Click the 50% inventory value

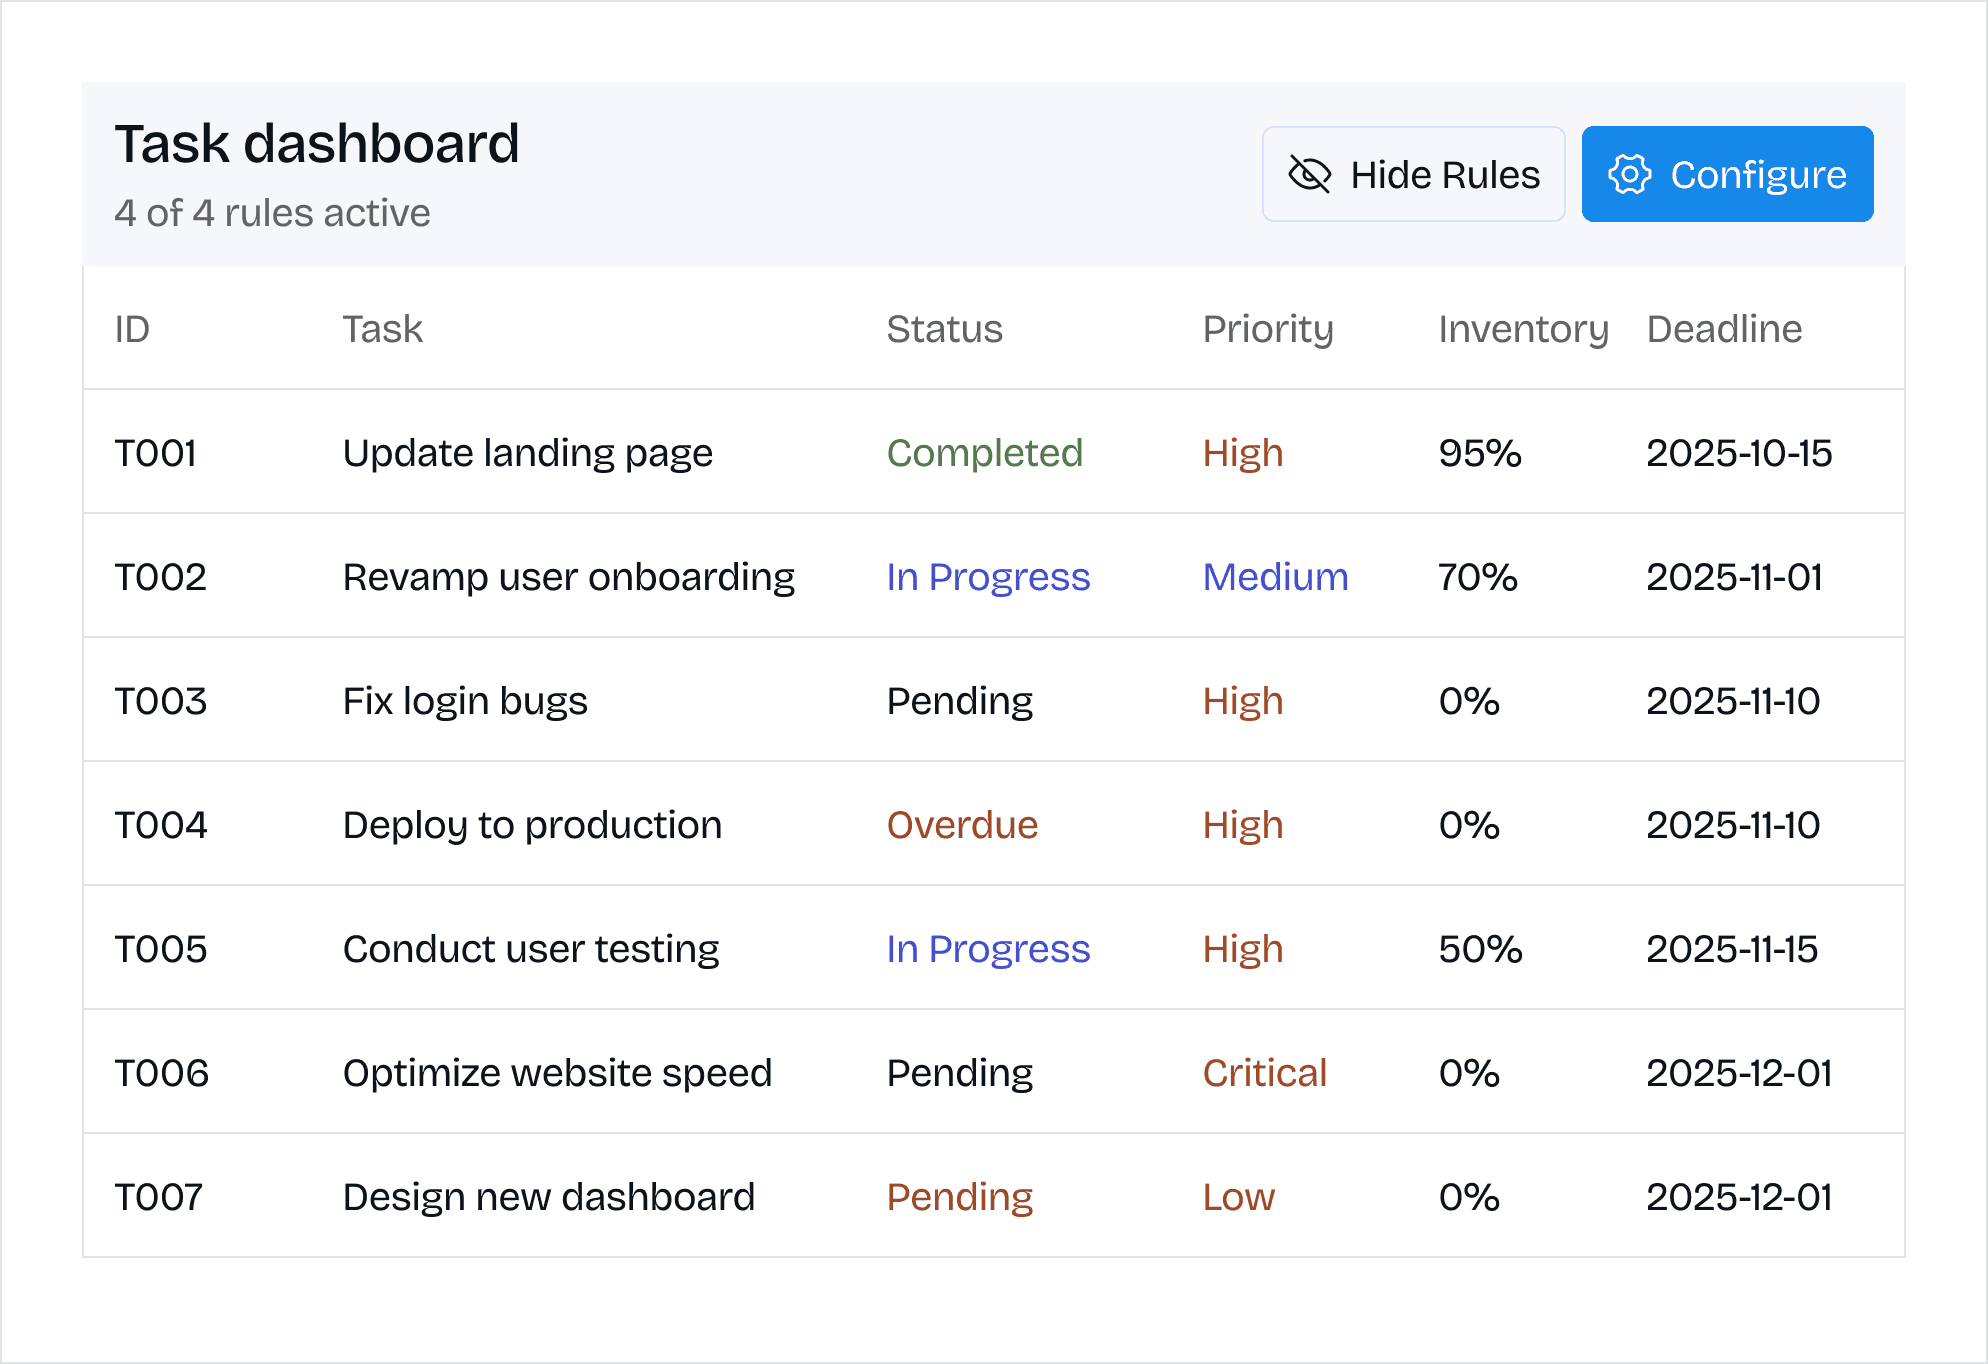click(x=1480, y=949)
